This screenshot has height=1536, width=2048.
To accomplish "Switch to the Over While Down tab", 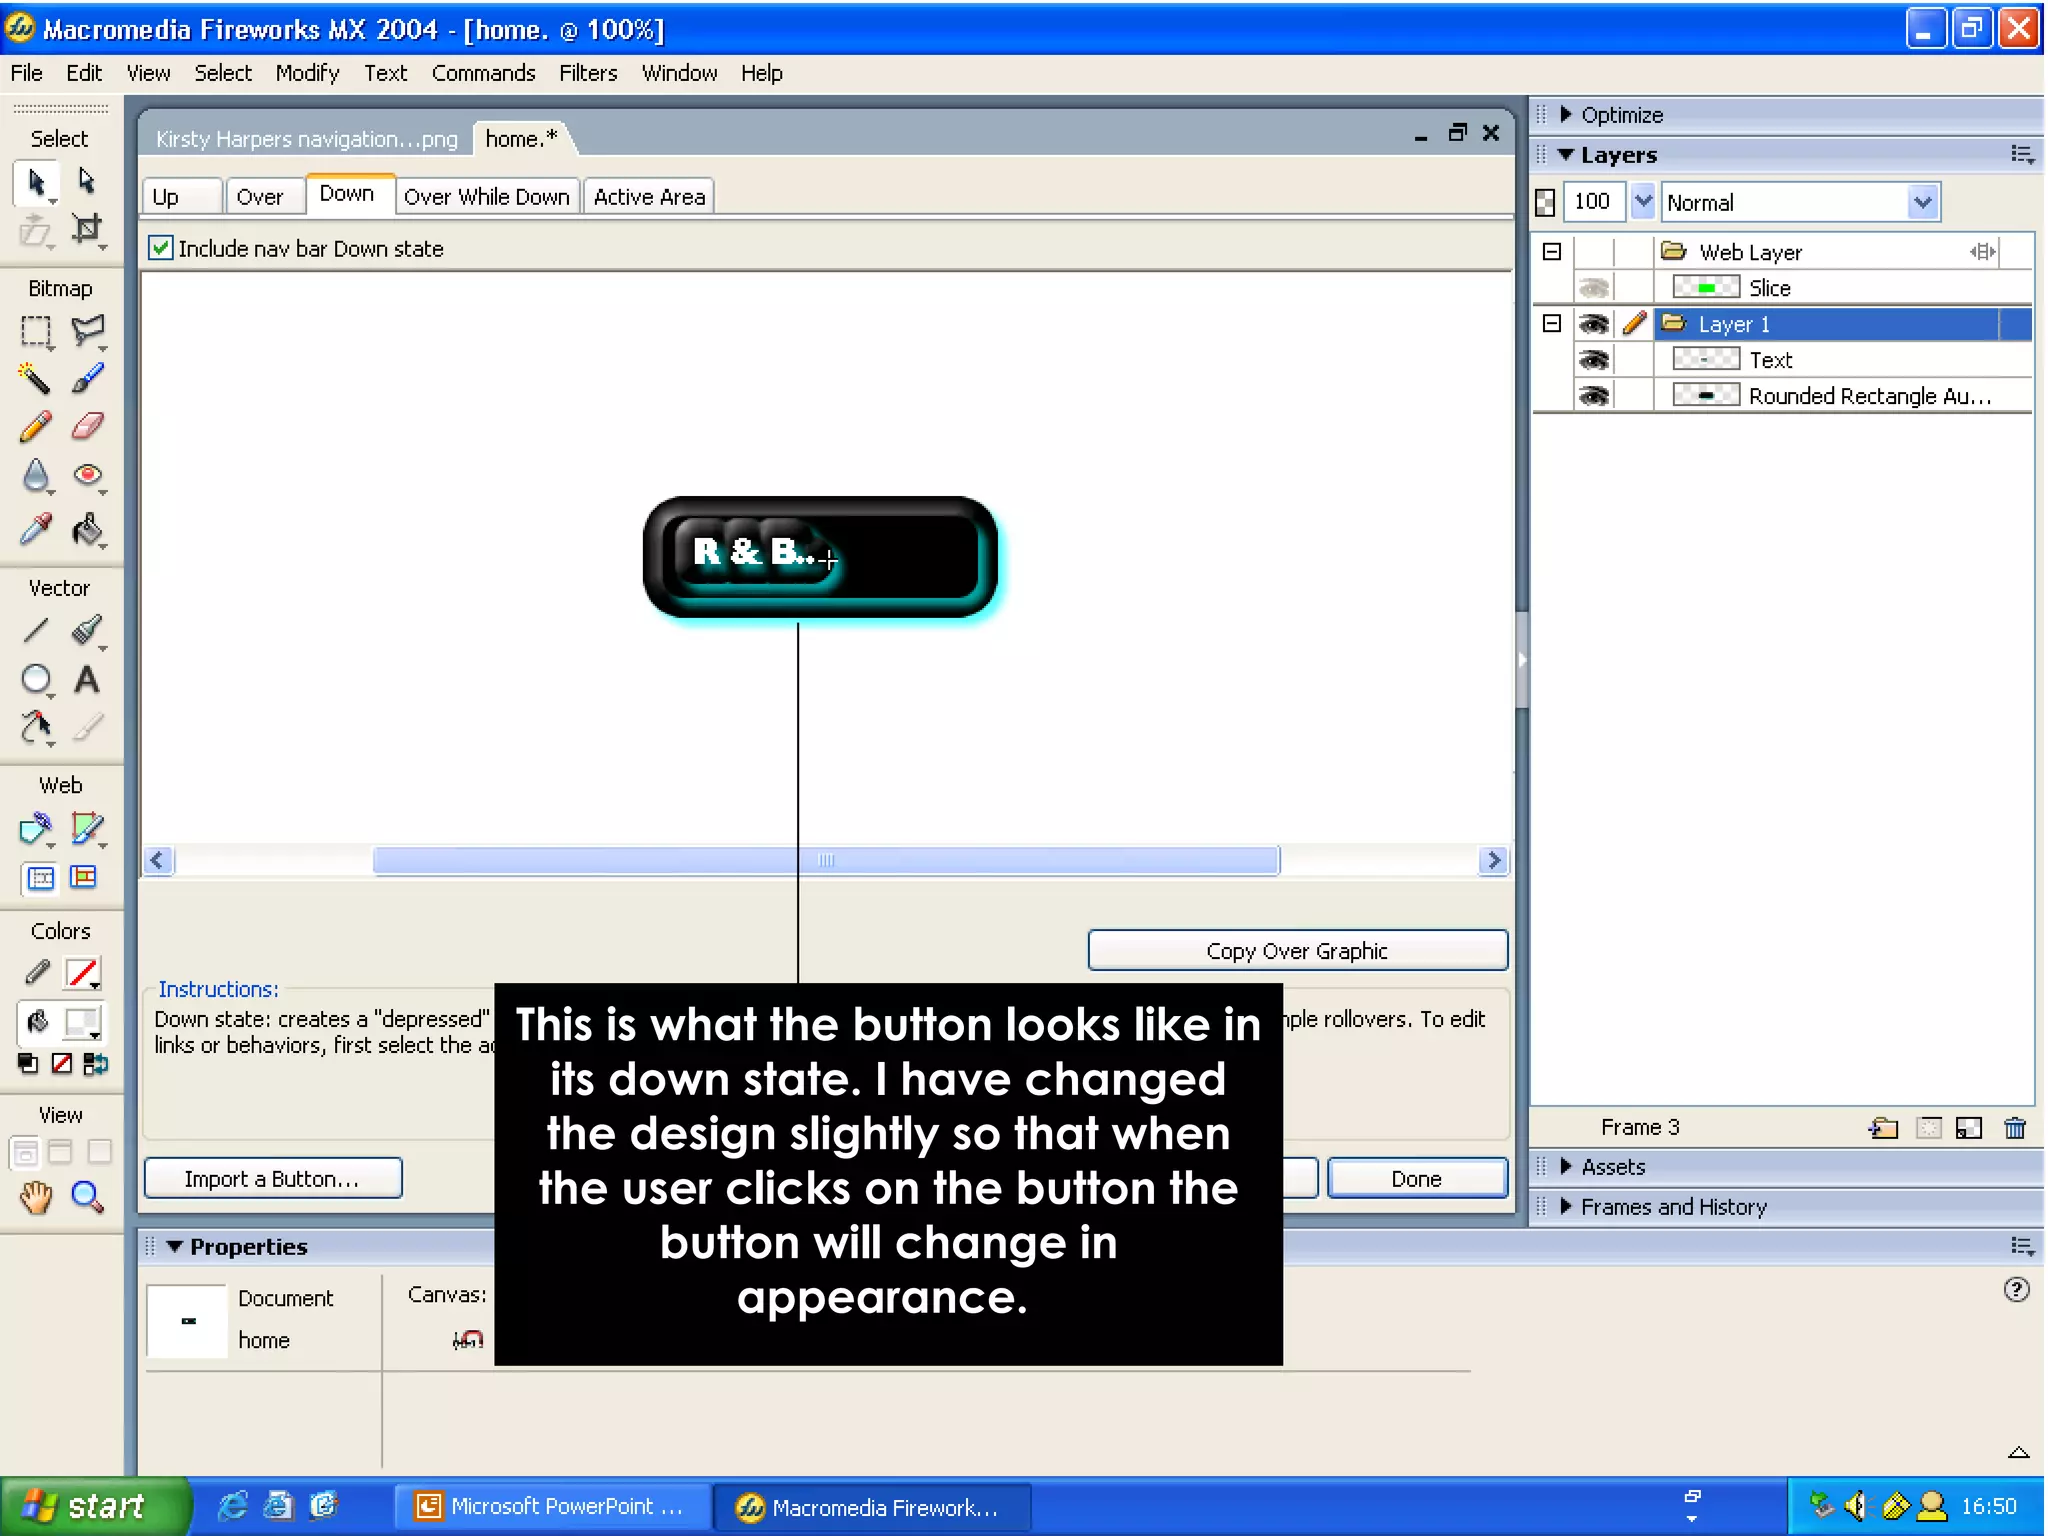I will click(486, 197).
